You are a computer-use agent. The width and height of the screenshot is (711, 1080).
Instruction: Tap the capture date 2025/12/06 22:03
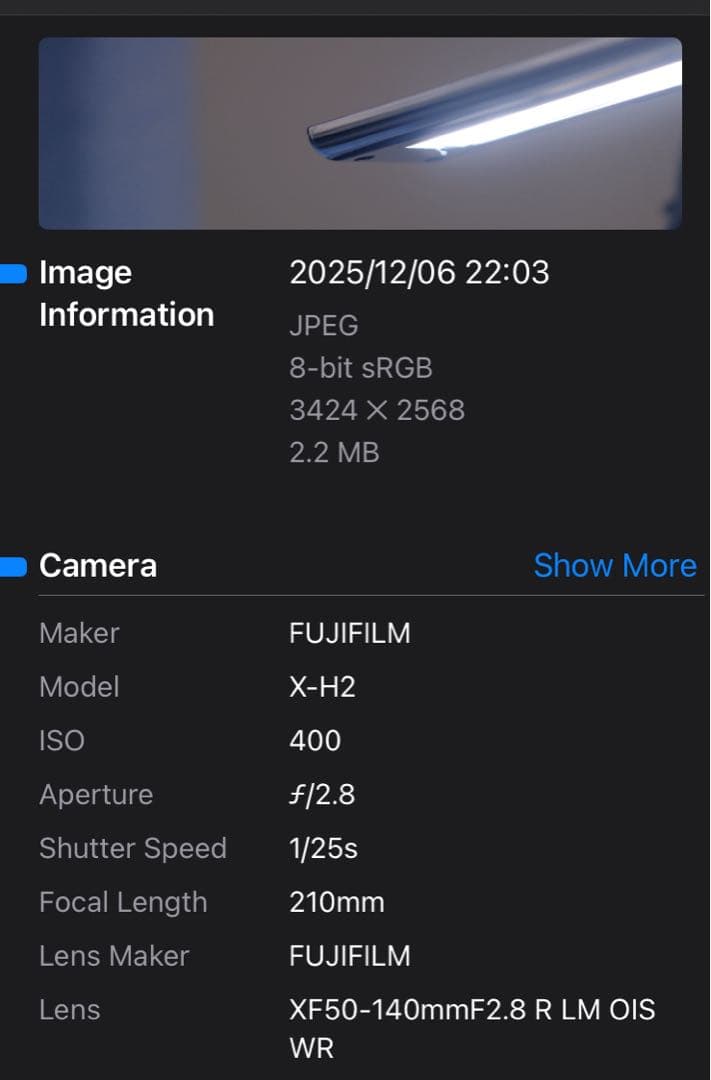(421, 272)
